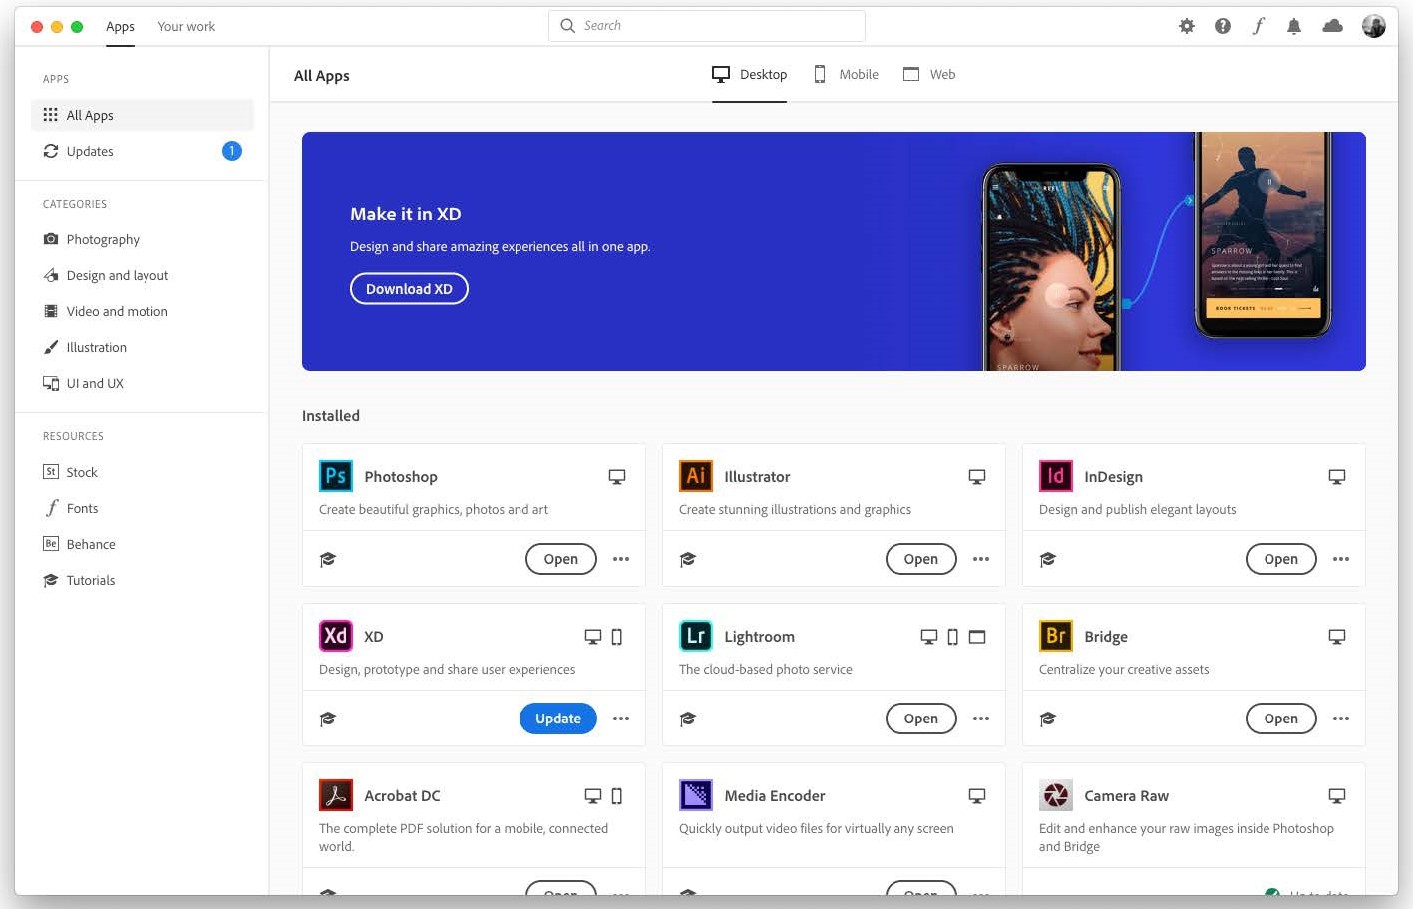
Task: Open InDesign more options ellipsis
Action: coord(1341,559)
